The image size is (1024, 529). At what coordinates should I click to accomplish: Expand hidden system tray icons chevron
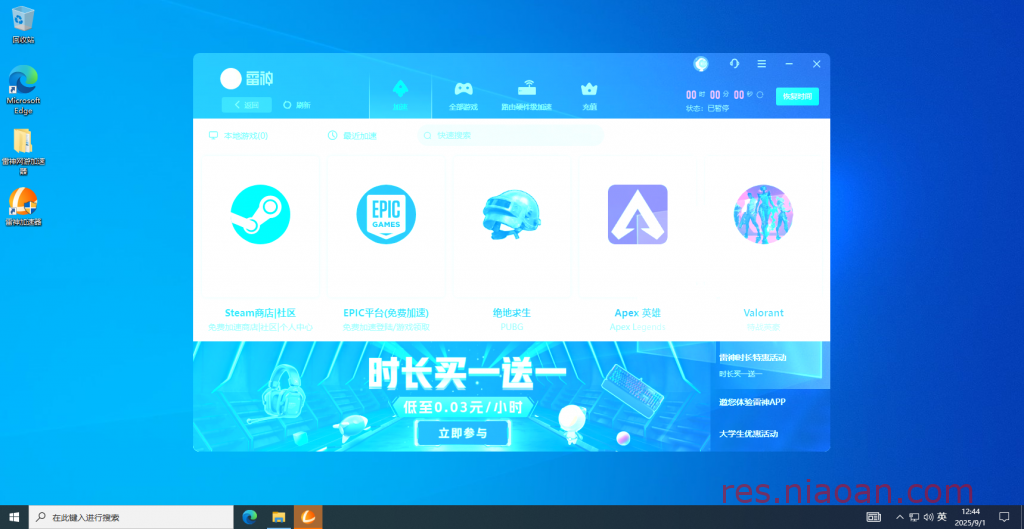tap(900, 517)
